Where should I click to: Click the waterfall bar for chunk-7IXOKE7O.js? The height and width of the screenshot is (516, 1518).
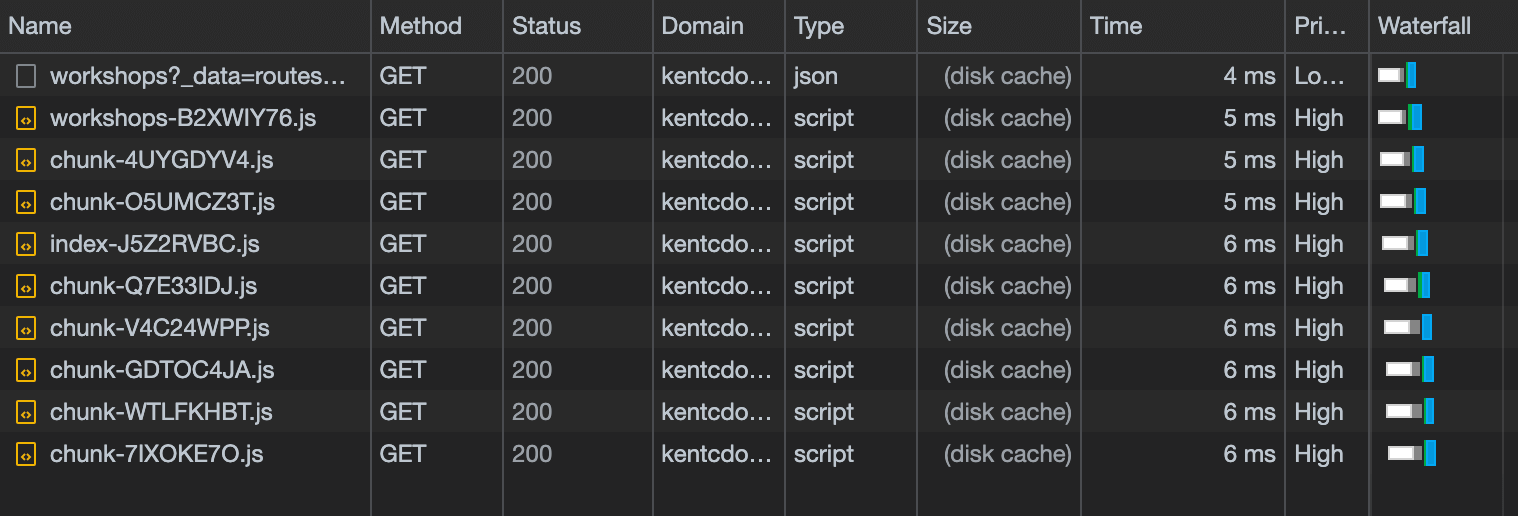coord(1411,454)
